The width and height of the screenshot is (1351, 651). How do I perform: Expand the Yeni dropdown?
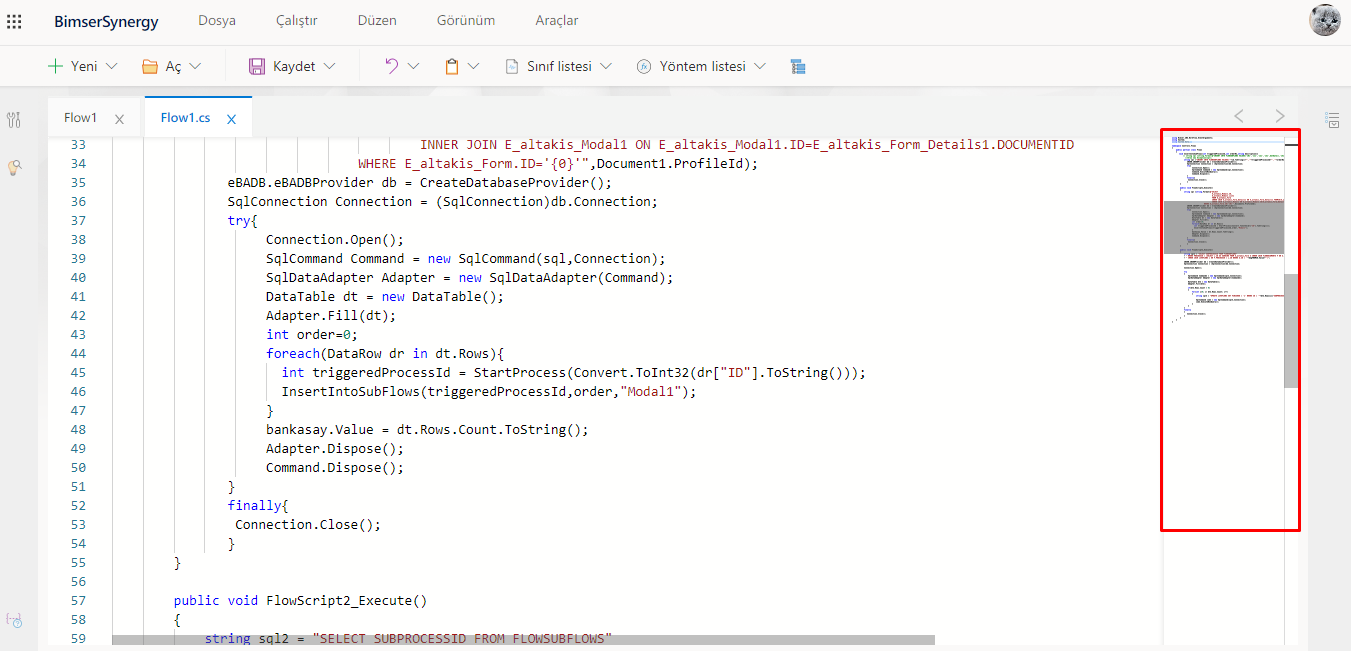pos(111,66)
